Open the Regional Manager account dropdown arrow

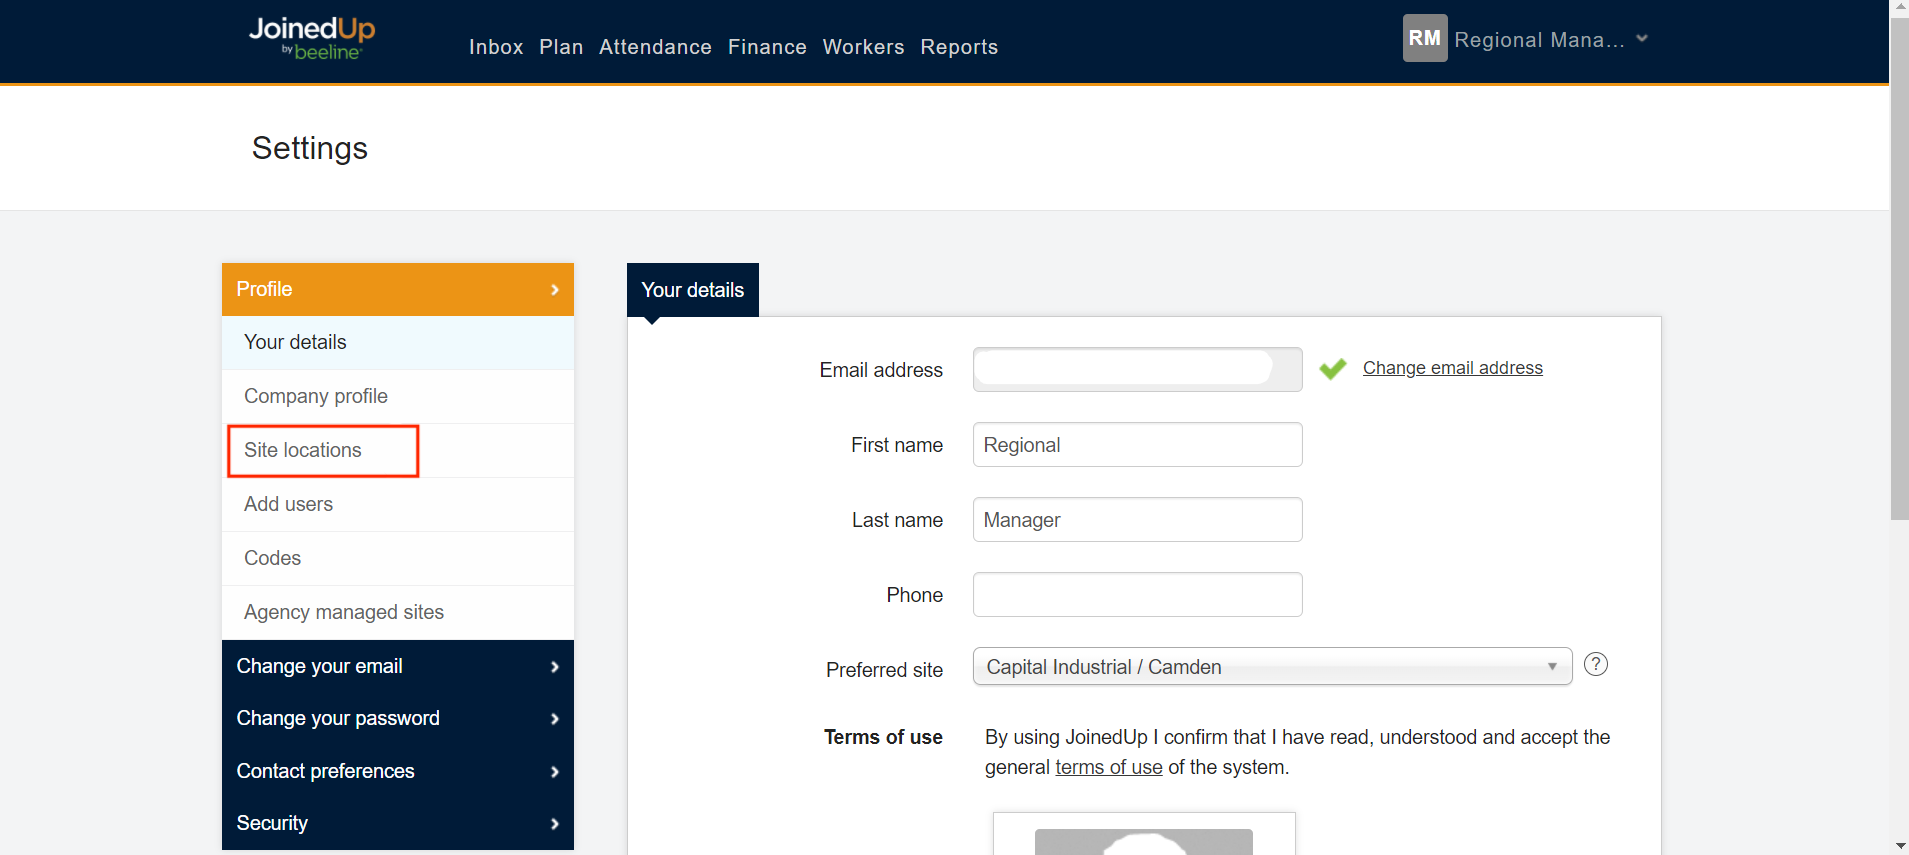click(x=1641, y=39)
